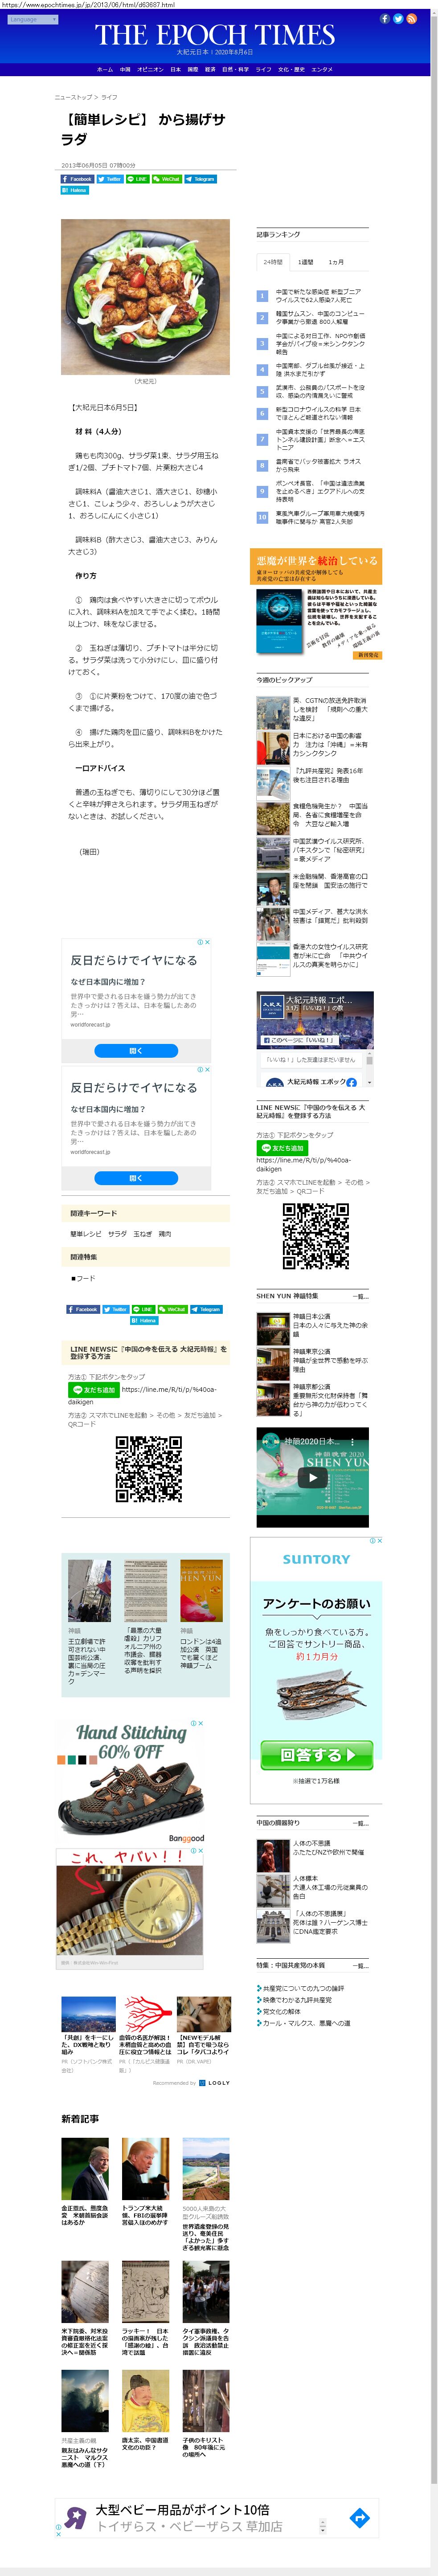Go to the ホーム menu item
438x2576 pixels.
(105, 70)
